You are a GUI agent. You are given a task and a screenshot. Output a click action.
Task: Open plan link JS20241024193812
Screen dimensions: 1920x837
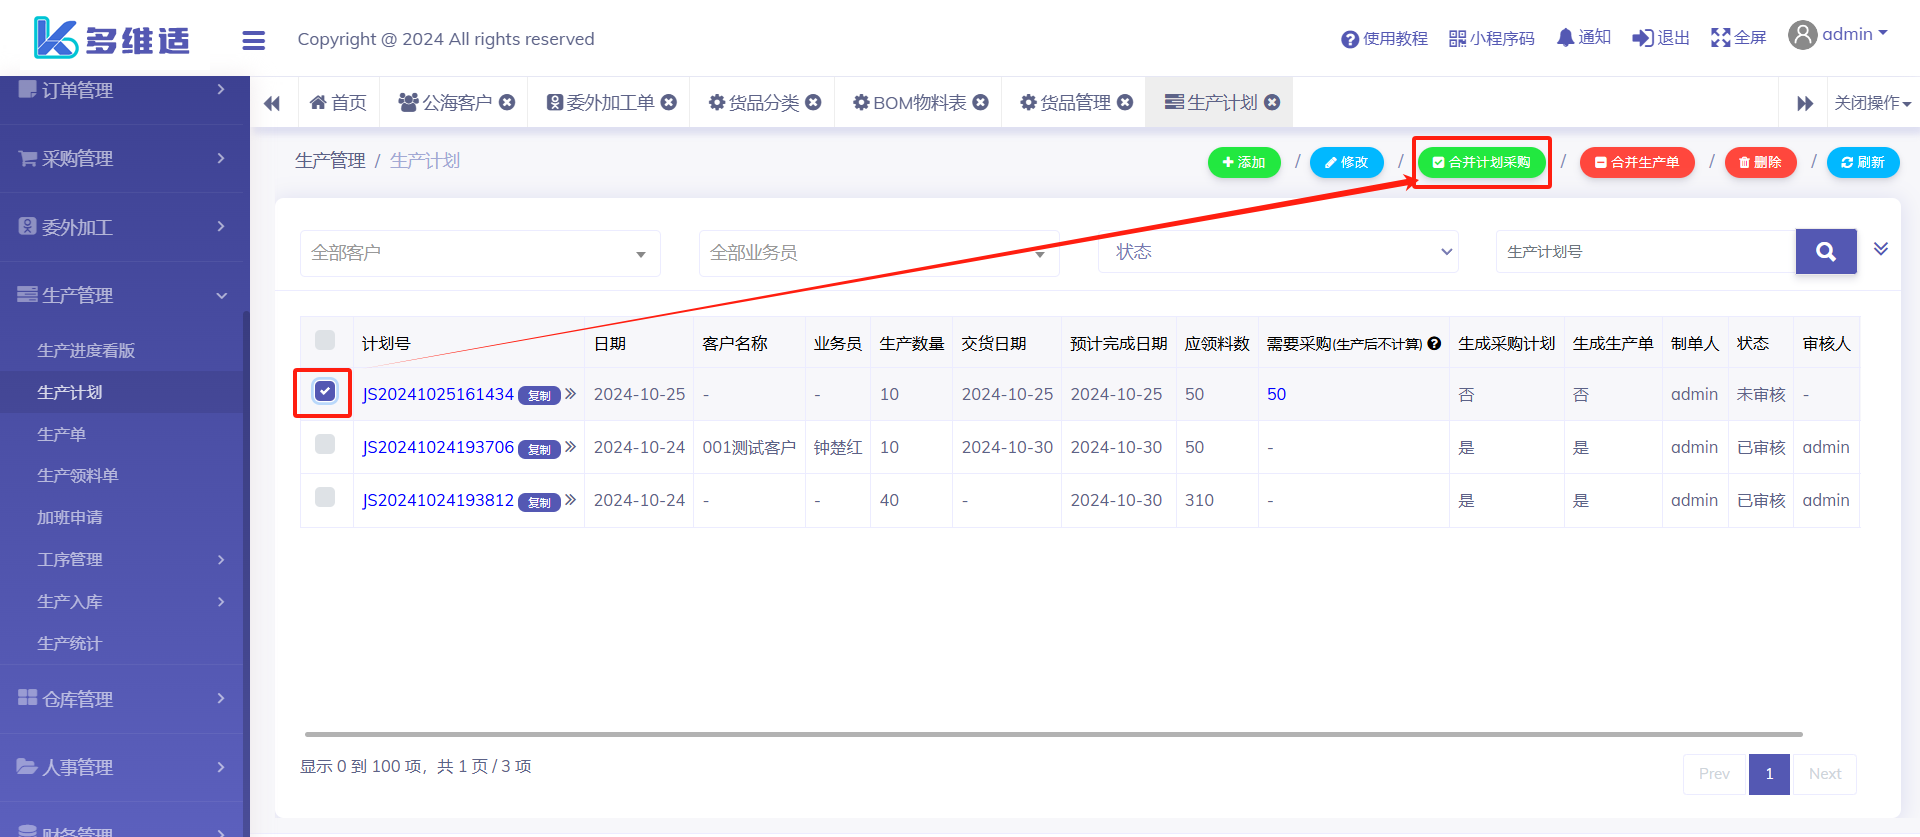point(438,500)
